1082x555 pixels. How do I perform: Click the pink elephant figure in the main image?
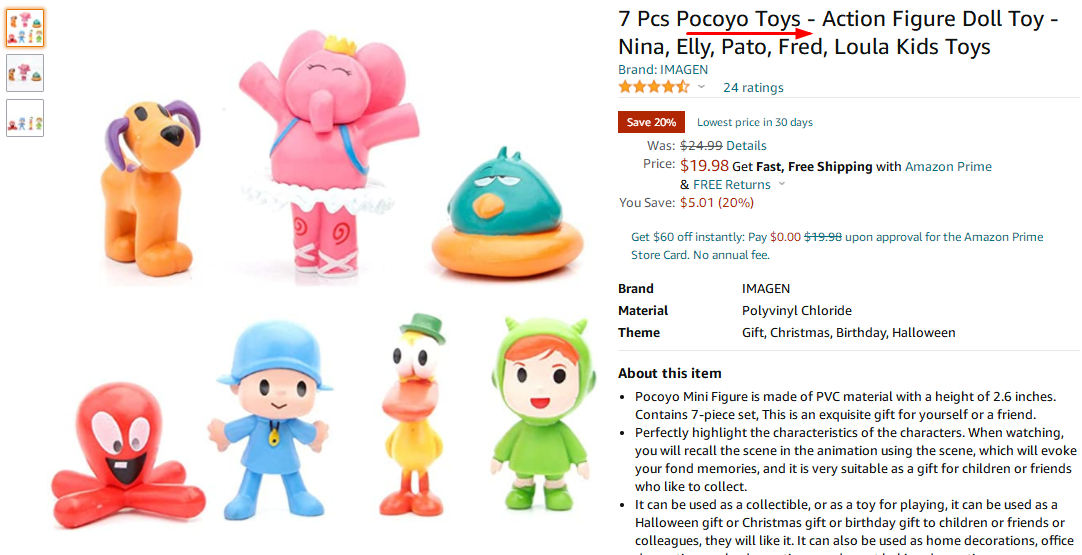320,150
